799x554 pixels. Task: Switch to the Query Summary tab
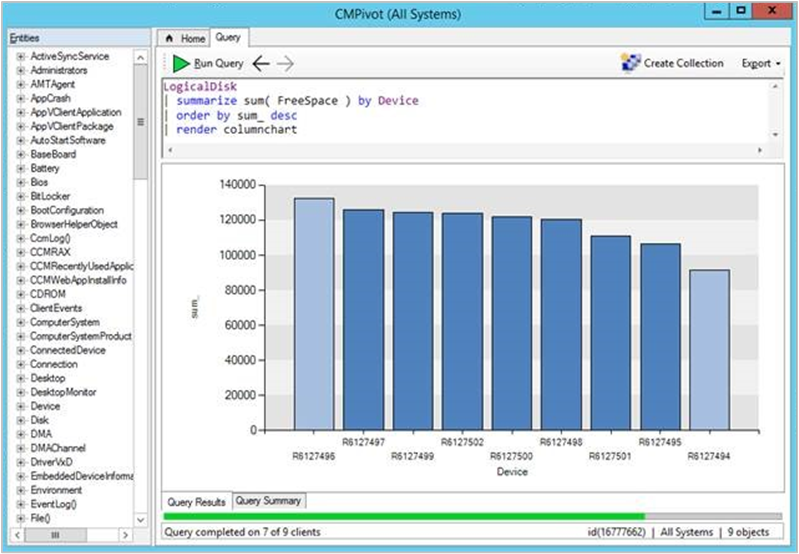268,500
